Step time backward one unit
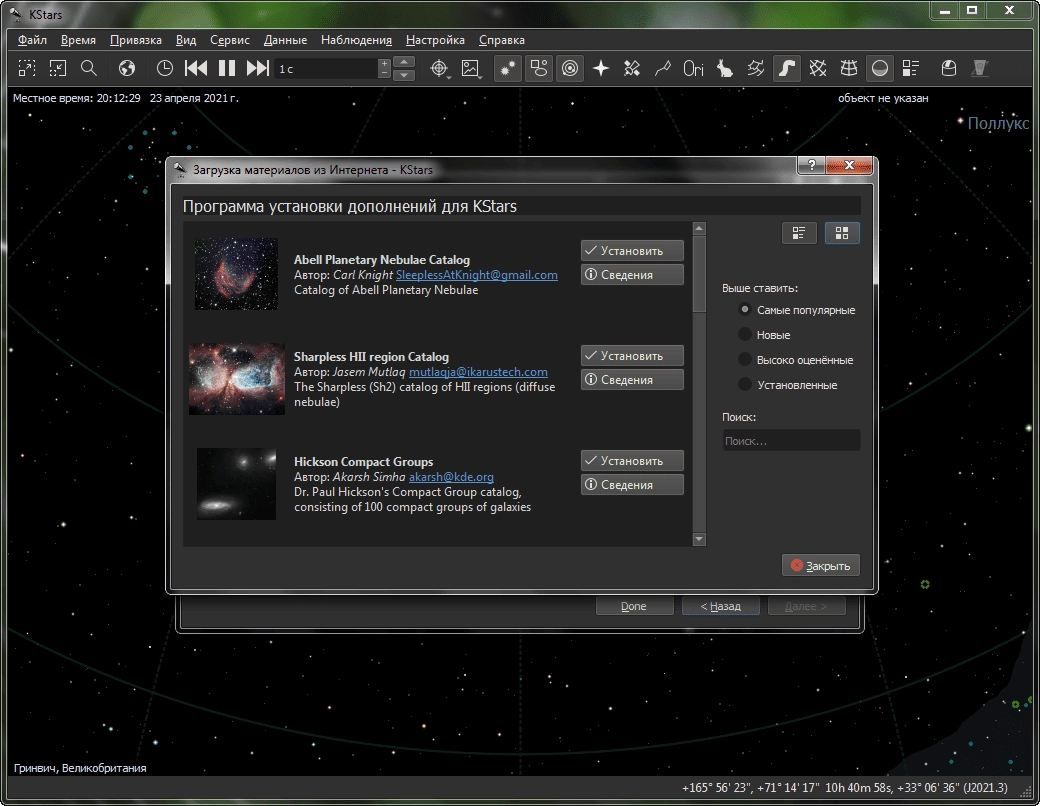The width and height of the screenshot is (1040, 806). point(196,68)
